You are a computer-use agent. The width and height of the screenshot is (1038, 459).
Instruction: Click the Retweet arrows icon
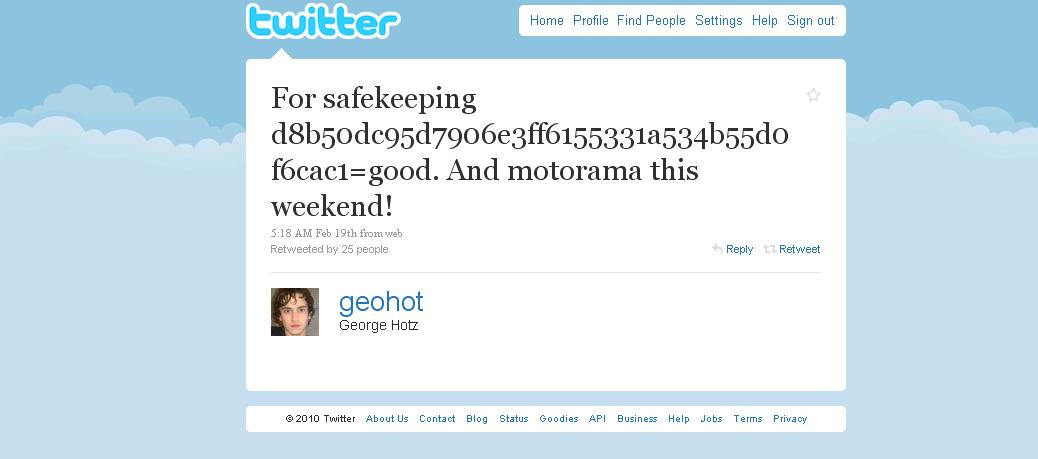[770, 249]
